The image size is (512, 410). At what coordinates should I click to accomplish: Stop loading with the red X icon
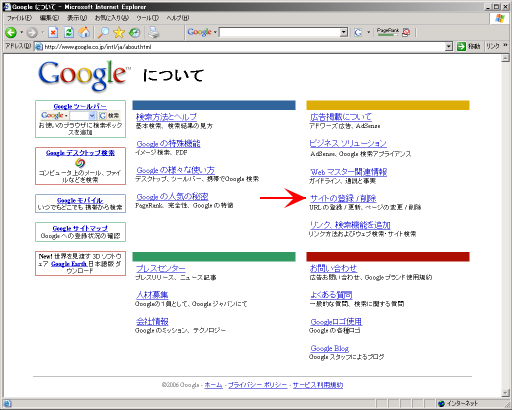tap(53, 32)
